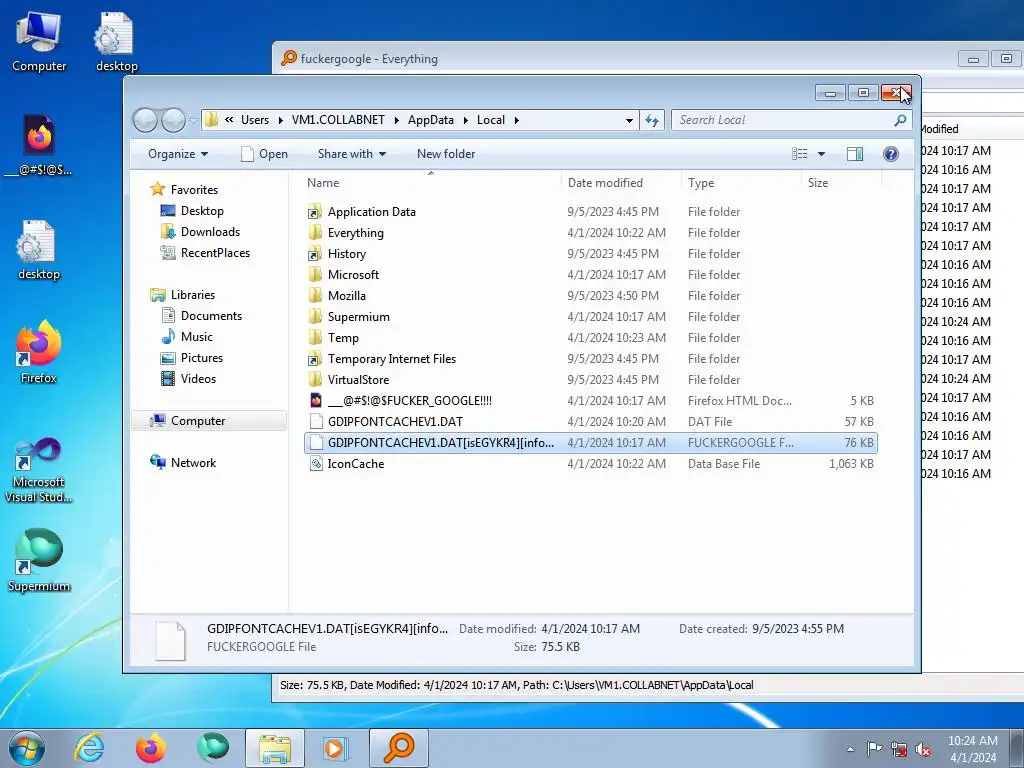Select the Firefox HTML file icon on desktop

click(x=39, y=146)
